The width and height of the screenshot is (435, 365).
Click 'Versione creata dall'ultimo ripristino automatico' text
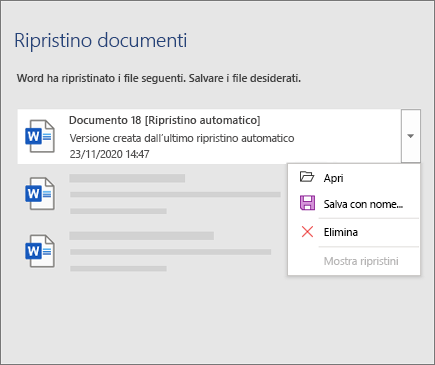pyautogui.click(x=182, y=138)
